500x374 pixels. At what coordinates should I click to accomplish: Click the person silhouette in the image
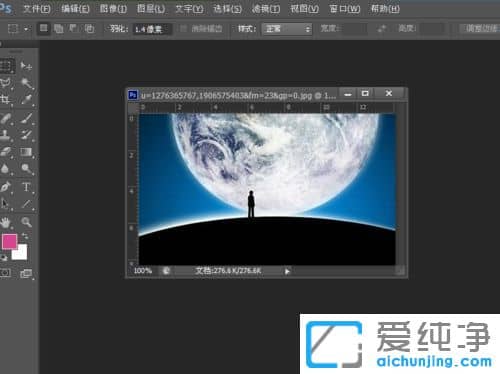click(251, 204)
